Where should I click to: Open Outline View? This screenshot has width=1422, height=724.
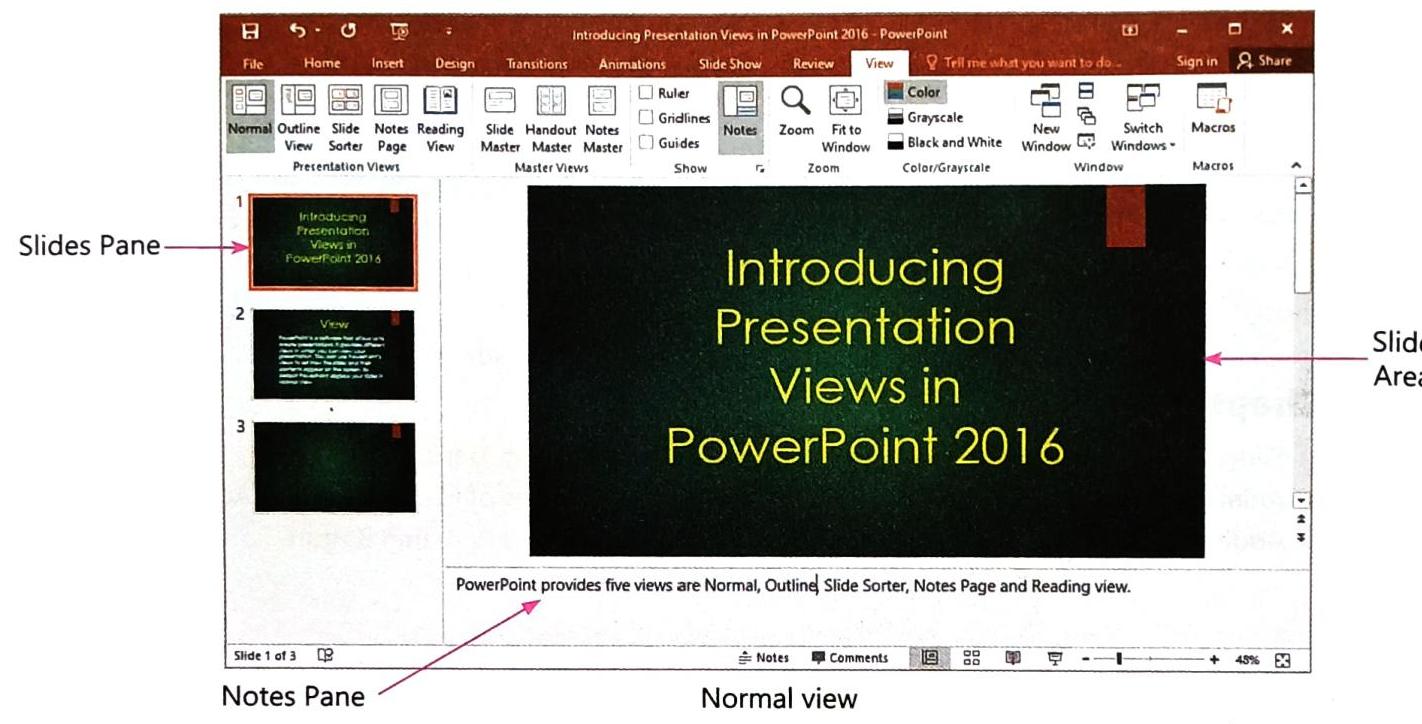(x=299, y=117)
